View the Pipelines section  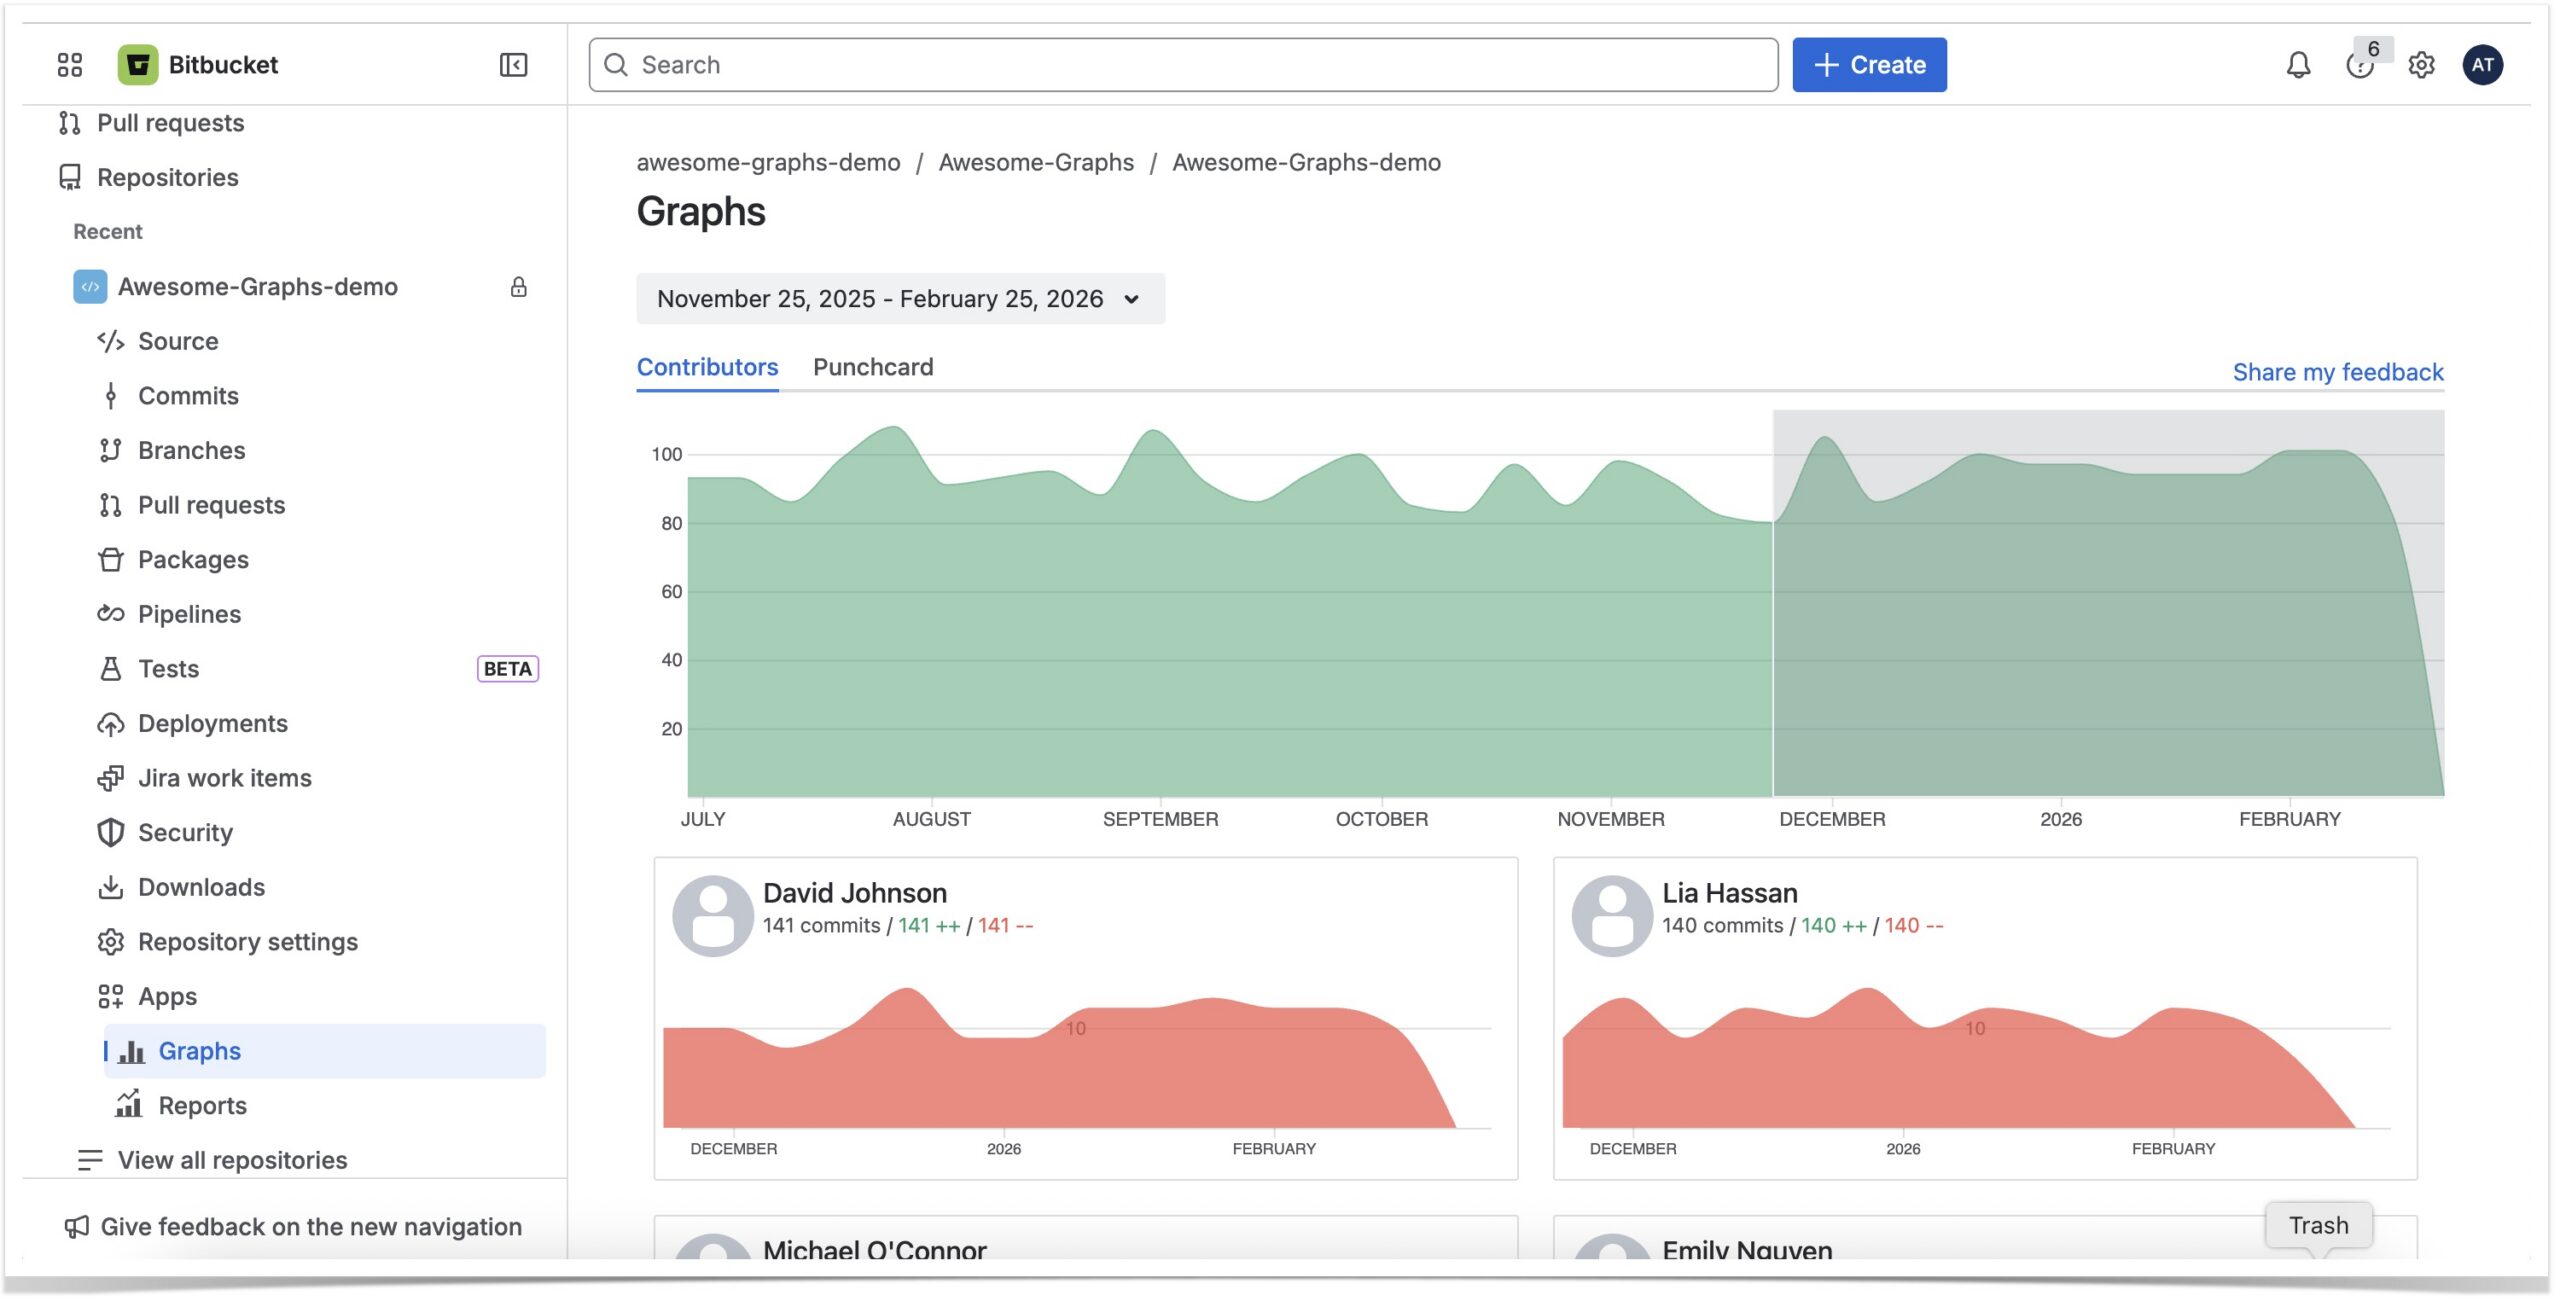tap(189, 613)
